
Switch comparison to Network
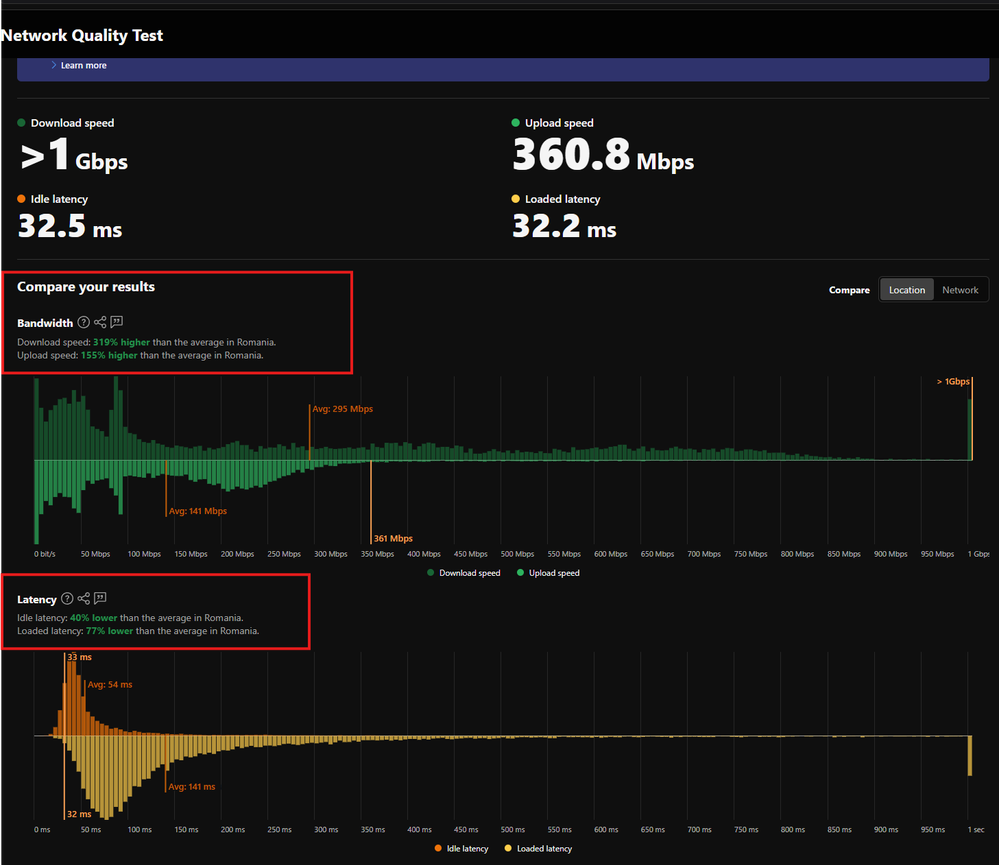click(960, 290)
